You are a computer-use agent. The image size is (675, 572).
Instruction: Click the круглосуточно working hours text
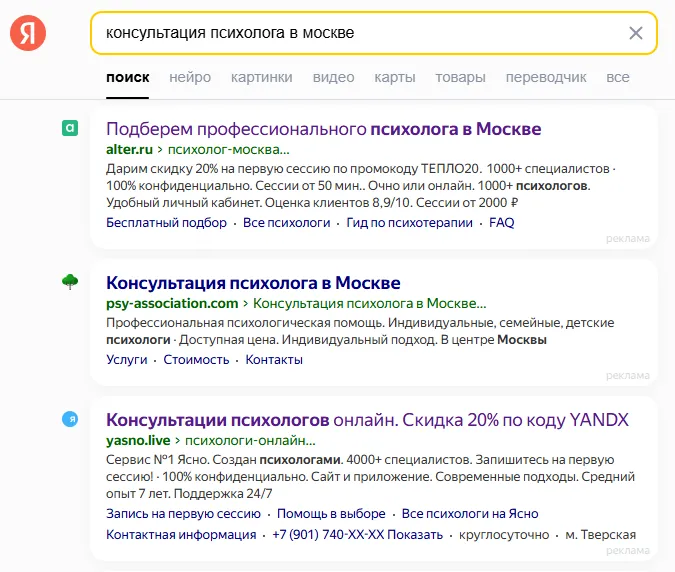pyautogui.click(x=504, y=535)
